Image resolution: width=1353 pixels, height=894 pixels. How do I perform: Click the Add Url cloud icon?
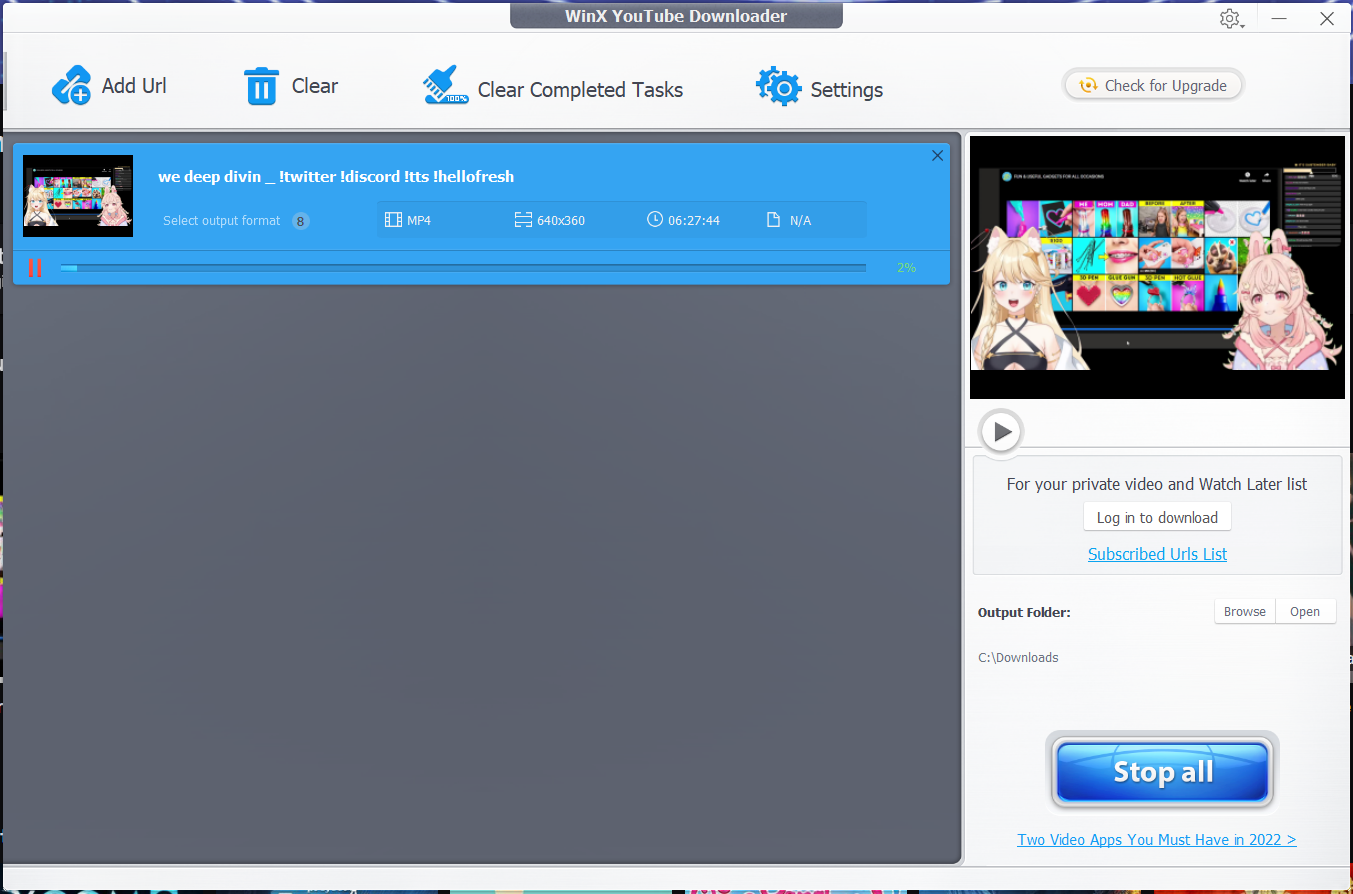[71, 86]
